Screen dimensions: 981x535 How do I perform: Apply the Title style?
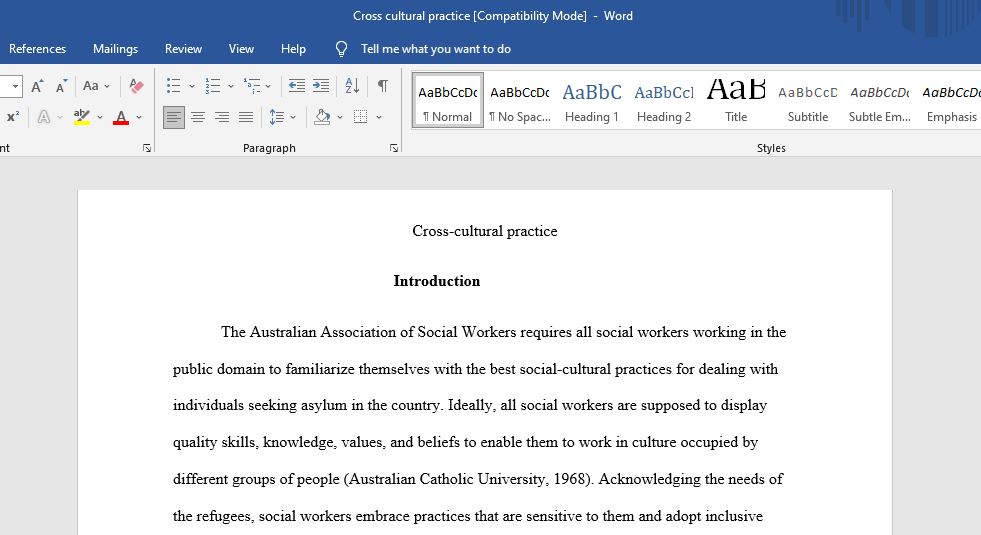point(736,101)
